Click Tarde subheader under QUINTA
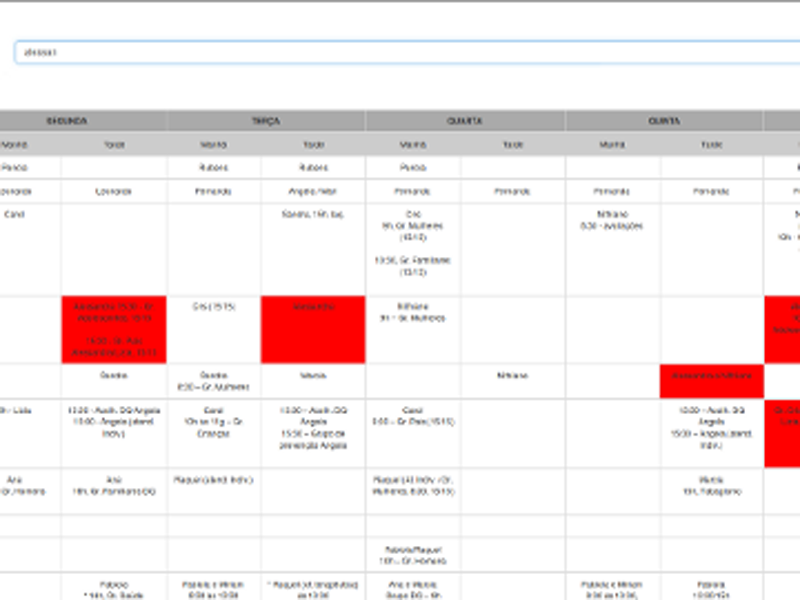Viewport: 800px width, 600px height. 712,144
